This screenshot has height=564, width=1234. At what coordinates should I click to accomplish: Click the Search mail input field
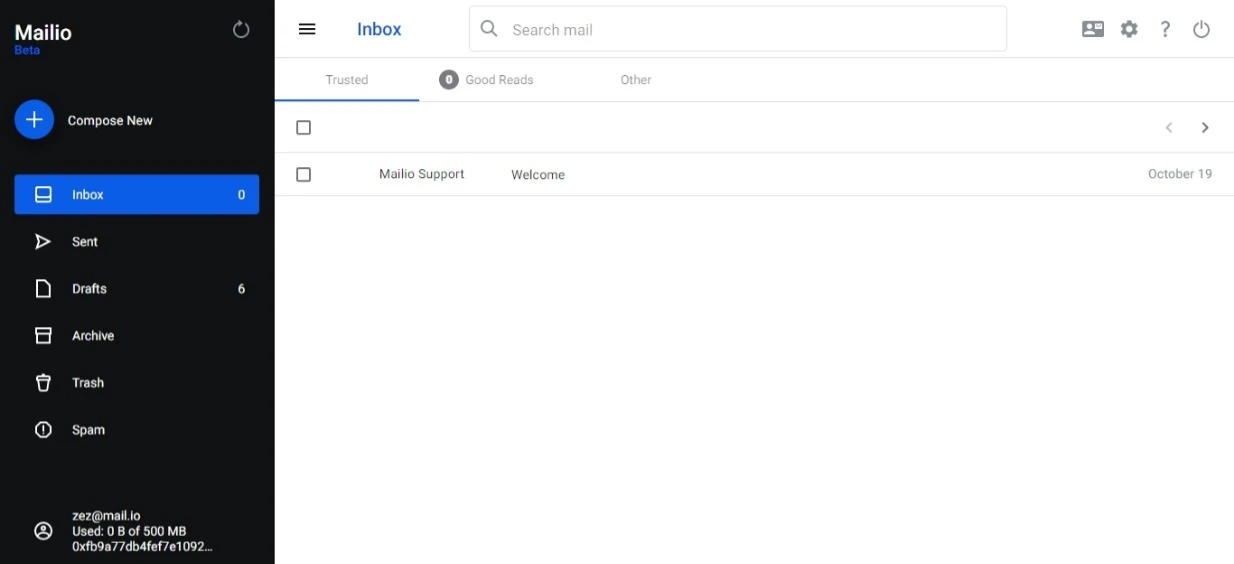[750, 30]
